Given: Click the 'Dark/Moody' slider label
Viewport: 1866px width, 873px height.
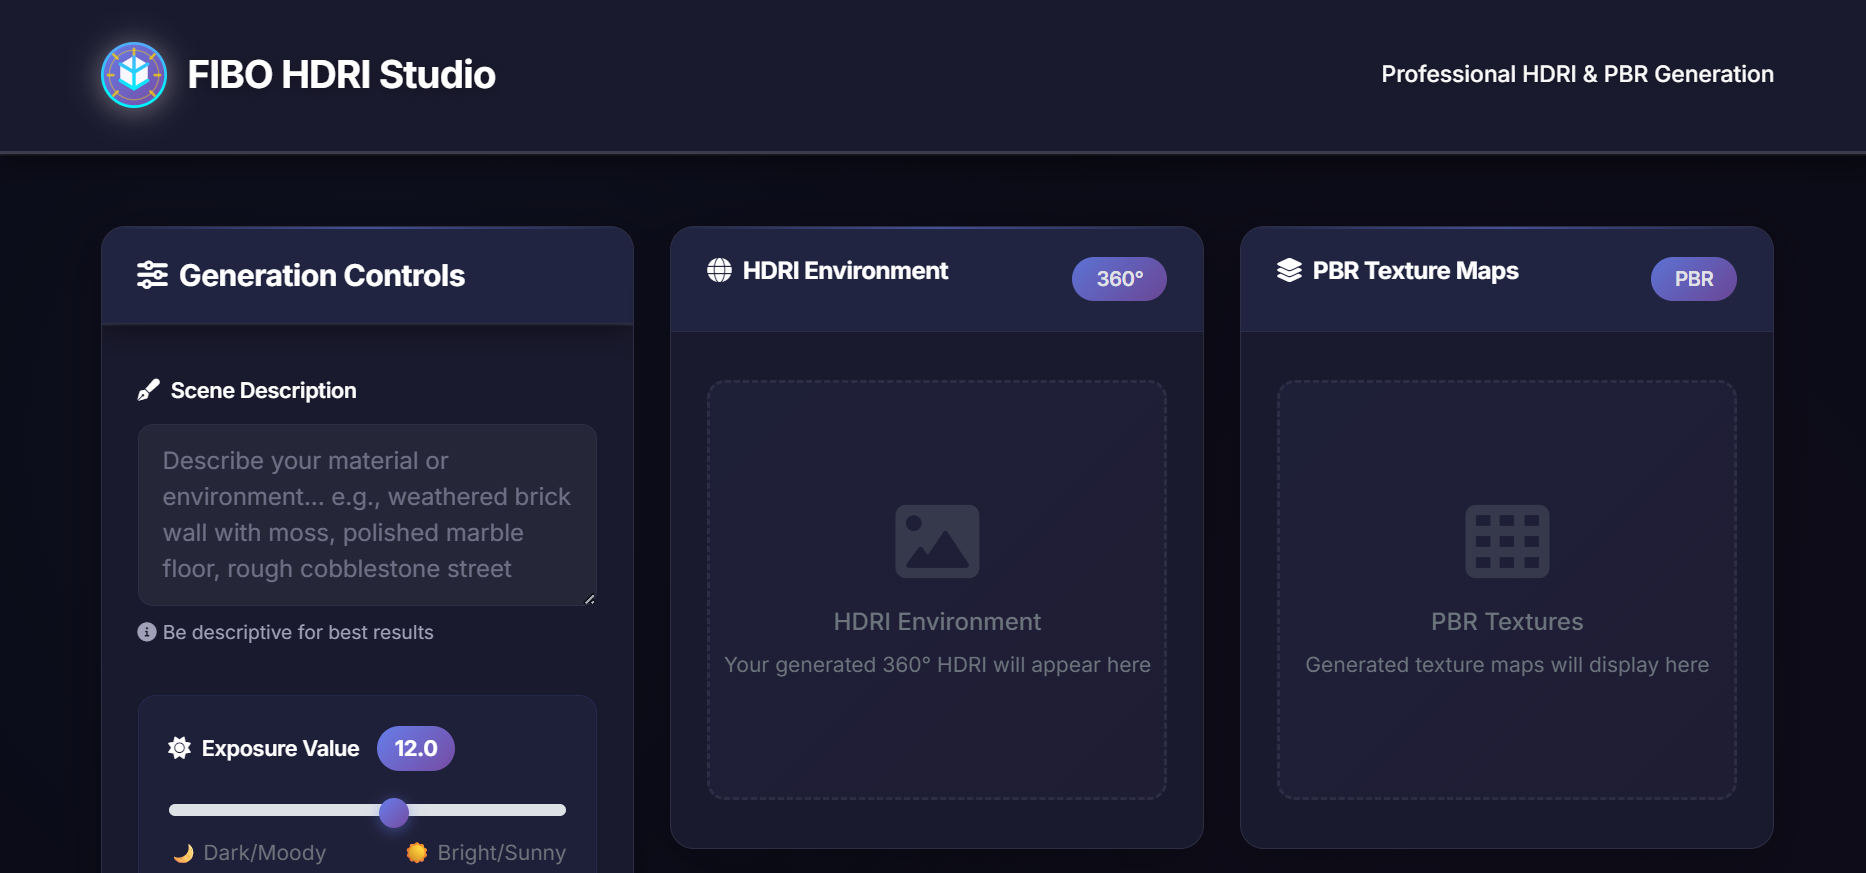Looking at the screenshot, I should click(265, 853).
